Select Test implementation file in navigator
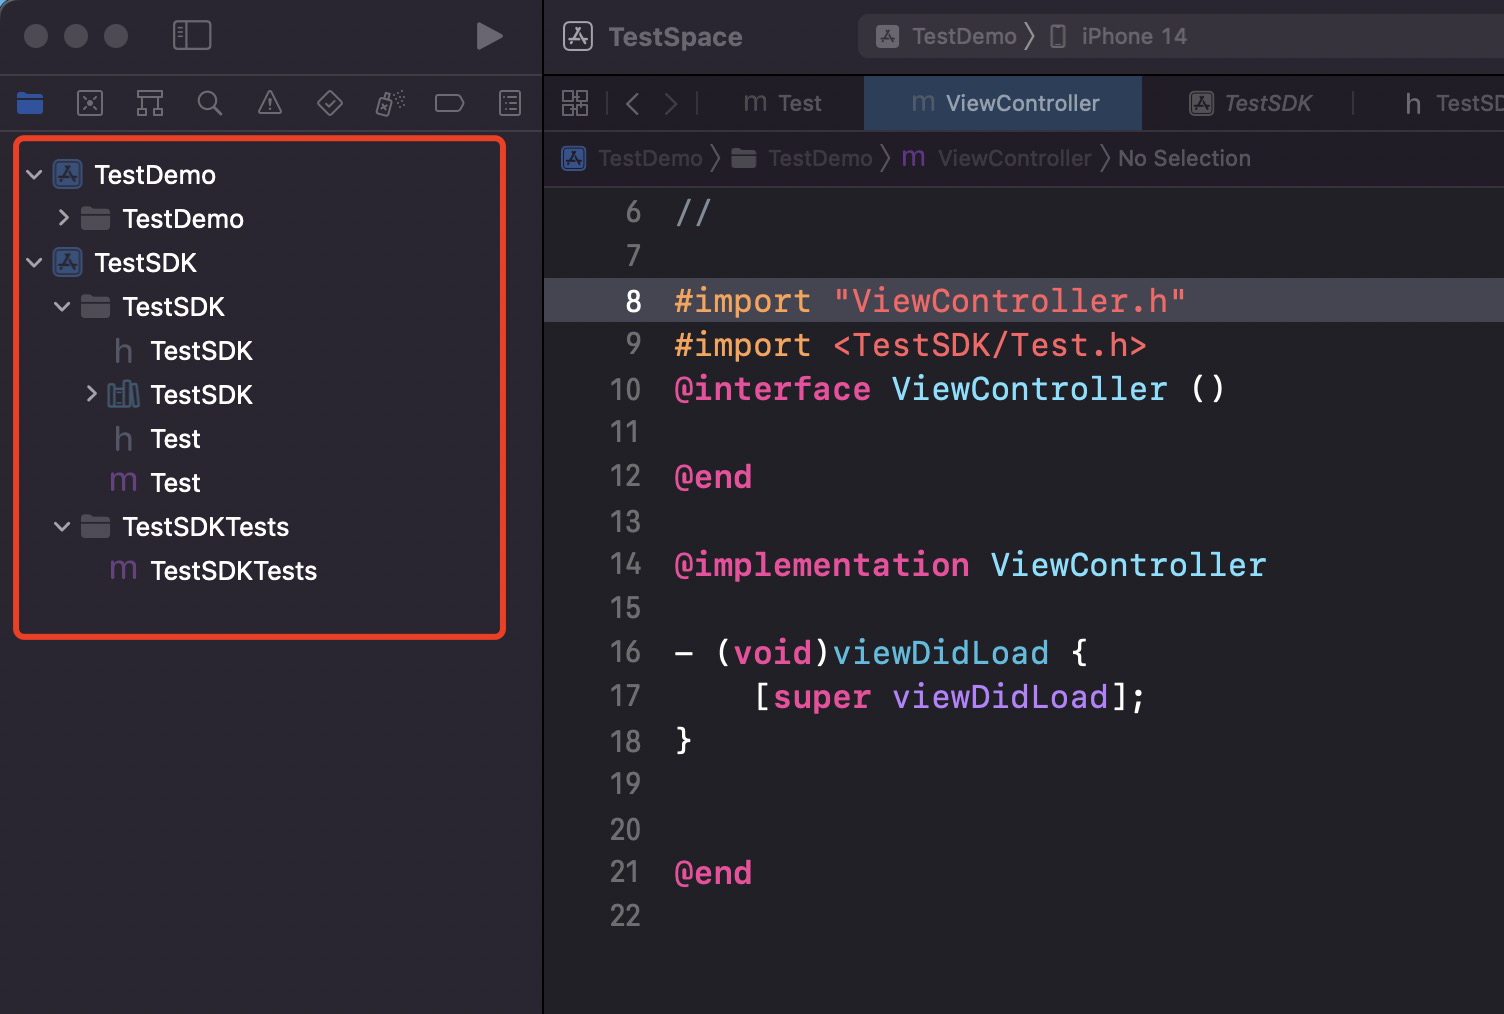This screenshot has width=1504, height=1014. click(x=175, y=483)
